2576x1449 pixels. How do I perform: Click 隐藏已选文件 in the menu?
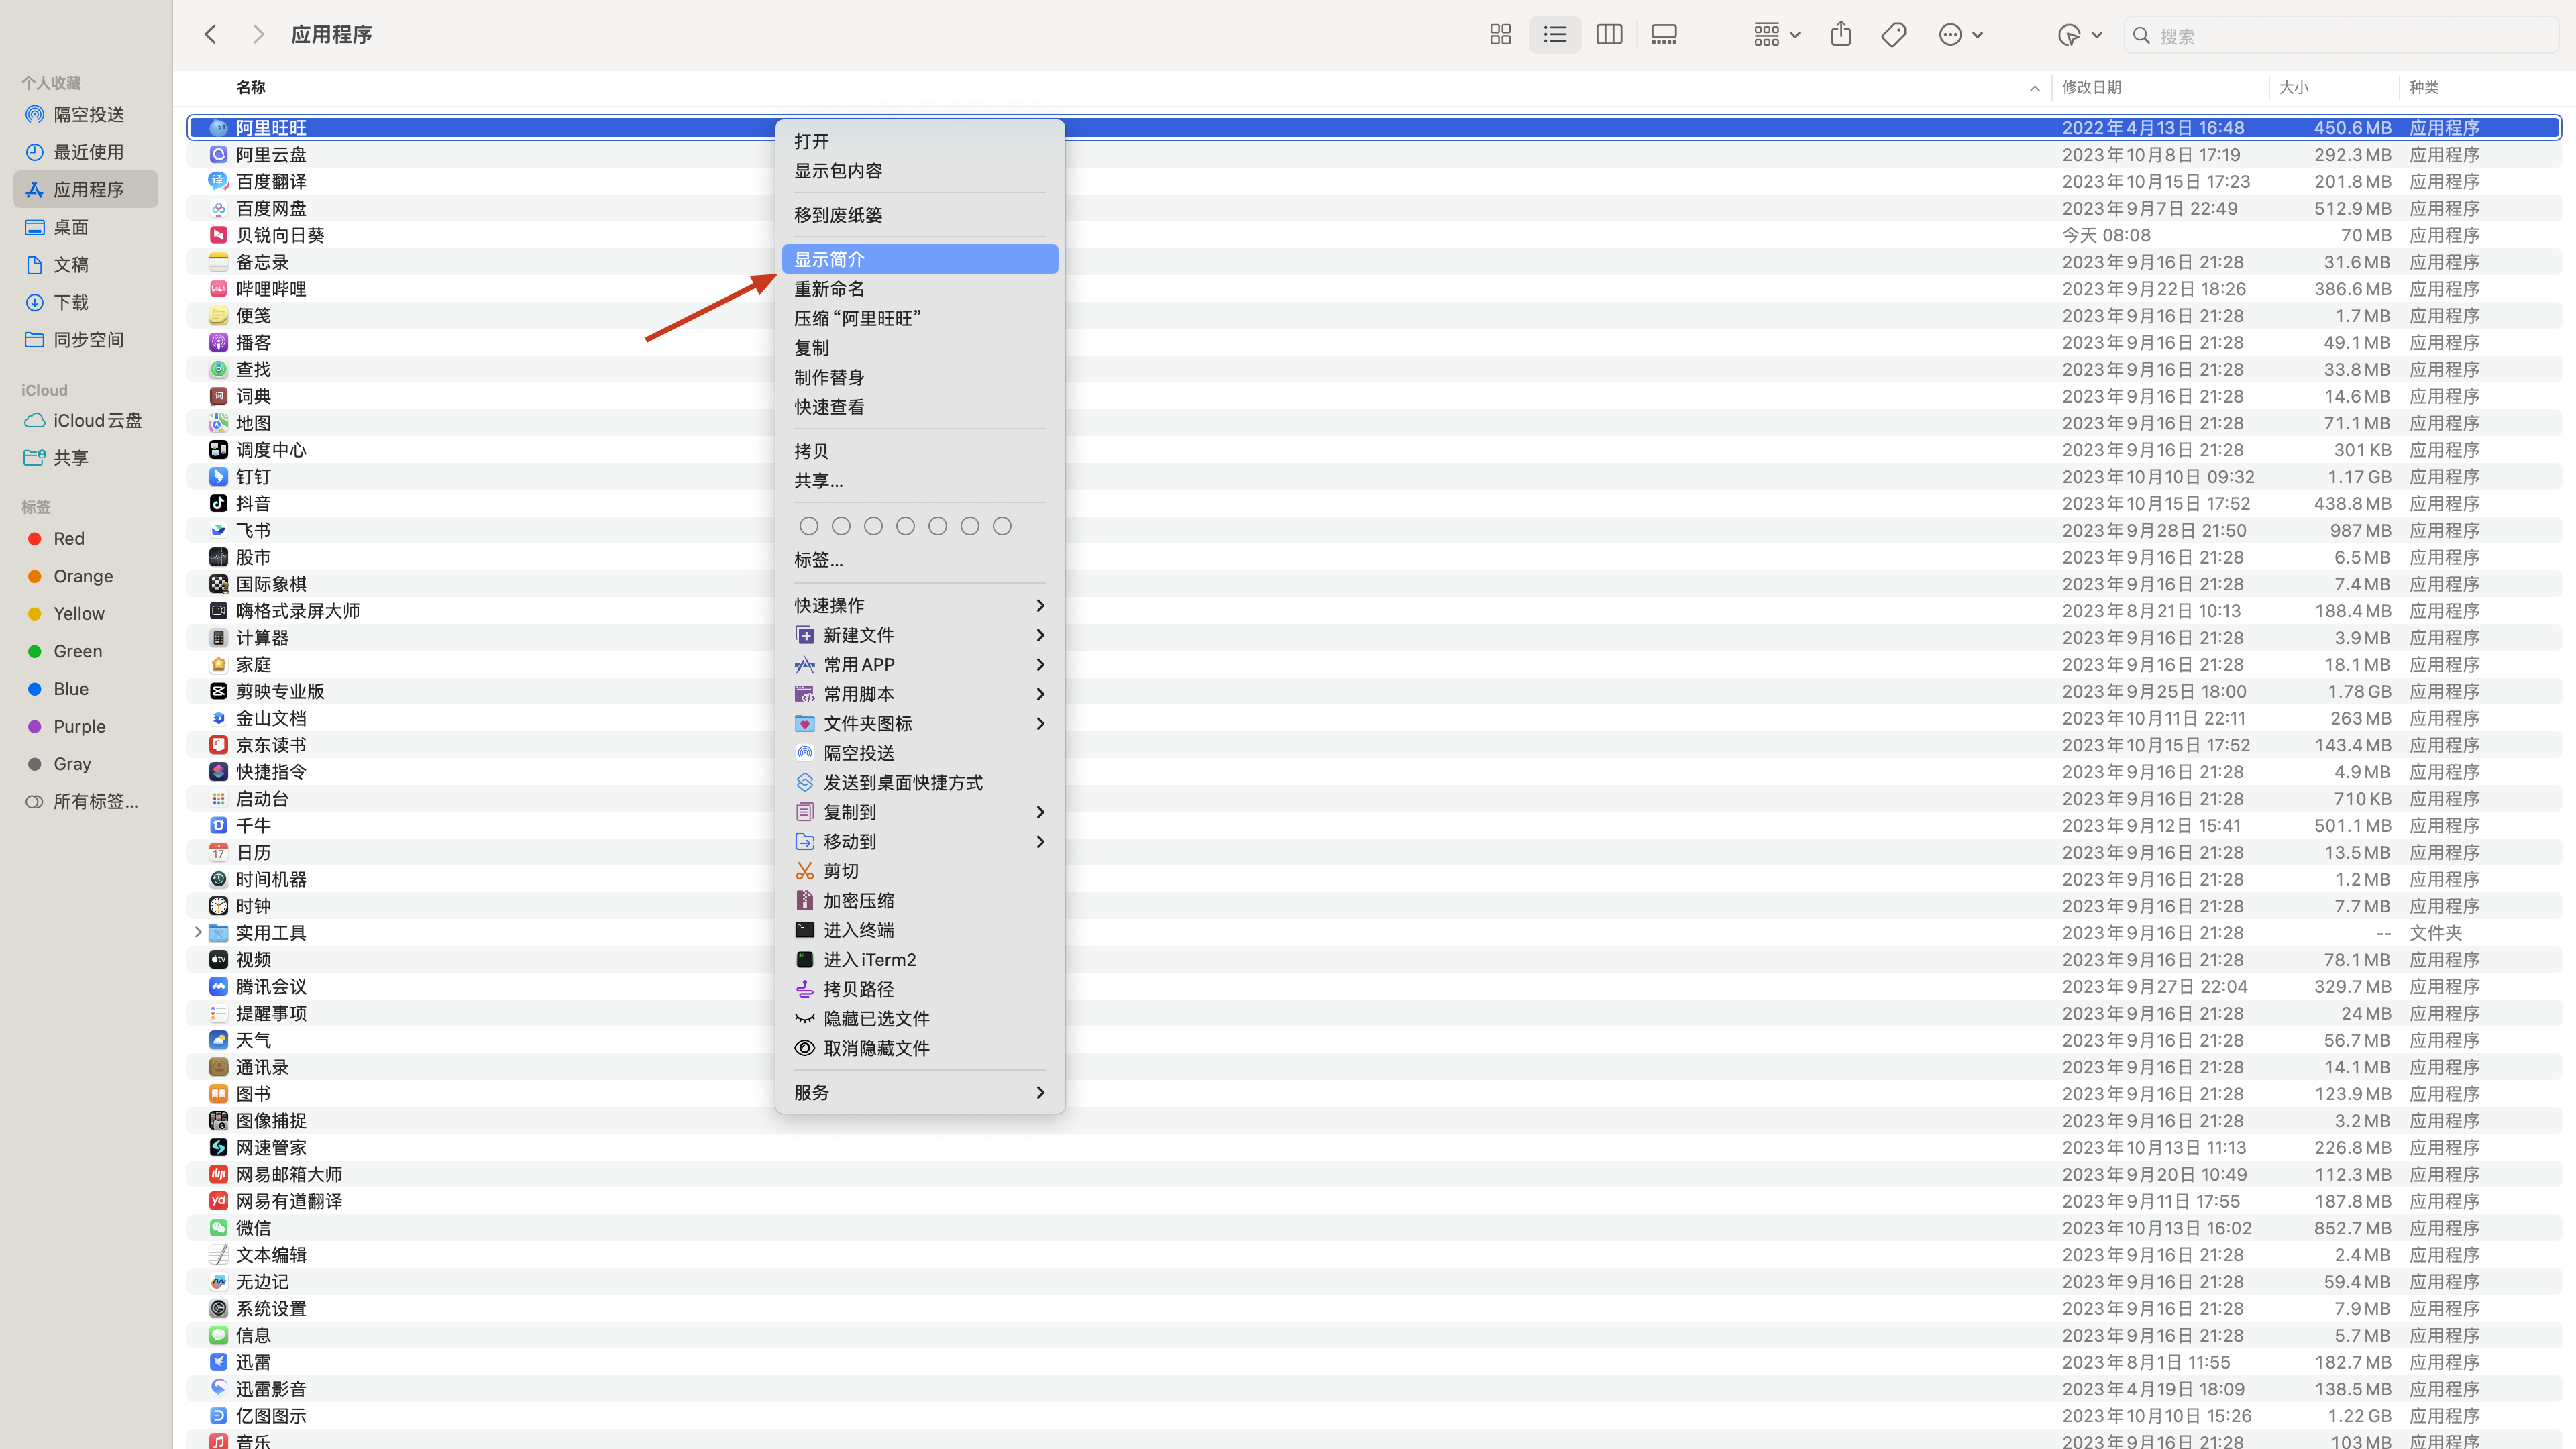(x=920, y=1019)
